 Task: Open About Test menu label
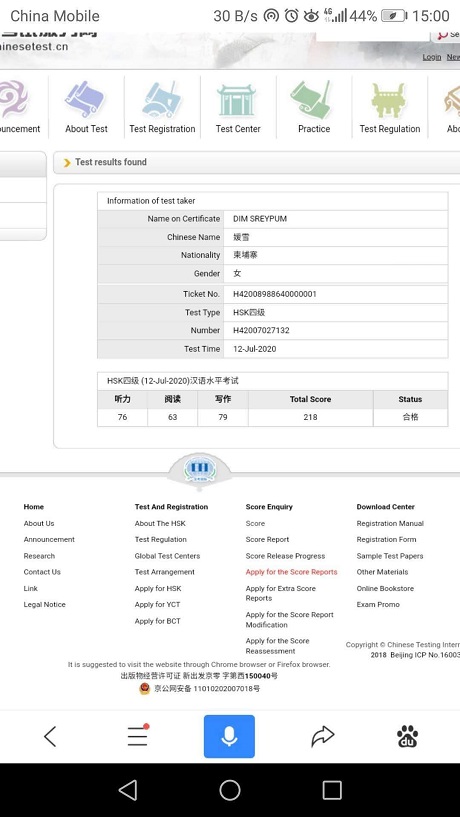tap(86, 129)
